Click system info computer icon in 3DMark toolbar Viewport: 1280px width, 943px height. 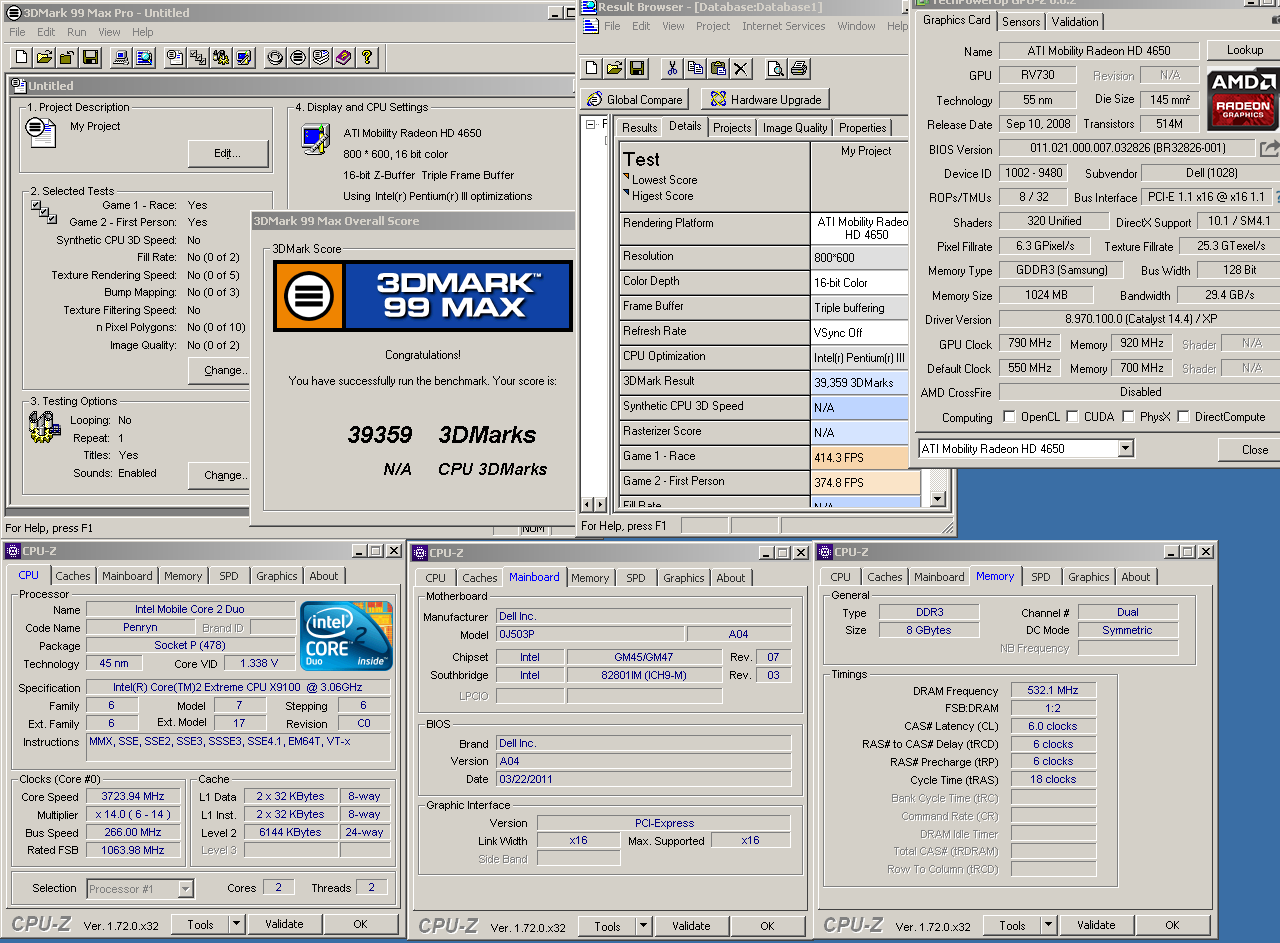point(120,57)
